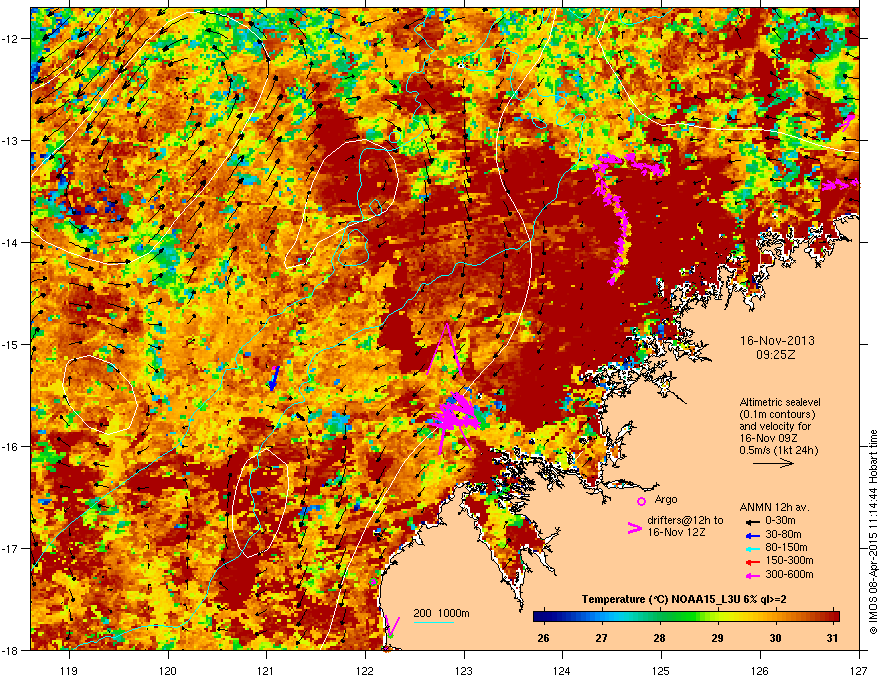Image resolution: width=880 pixels, height=680 pixels.
Task: Click the cyan 200 1000m isobath legend line
Action: [x=434, y=622]
